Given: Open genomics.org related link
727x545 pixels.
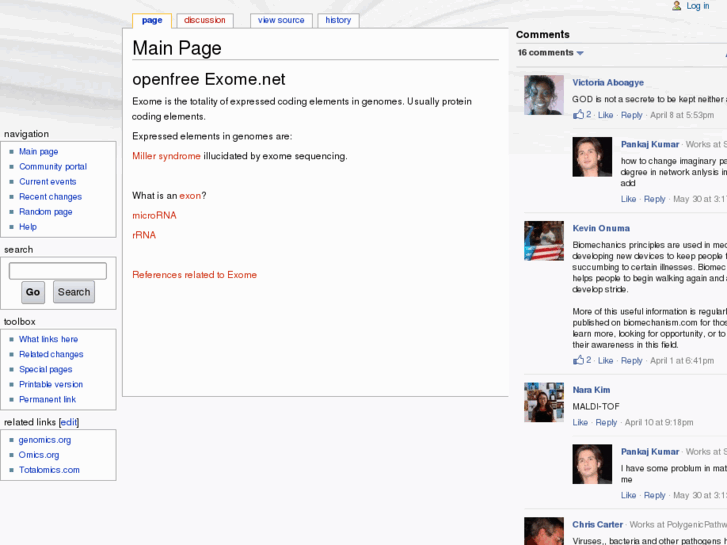Looking at the screenshot, I should coord(45,440).
